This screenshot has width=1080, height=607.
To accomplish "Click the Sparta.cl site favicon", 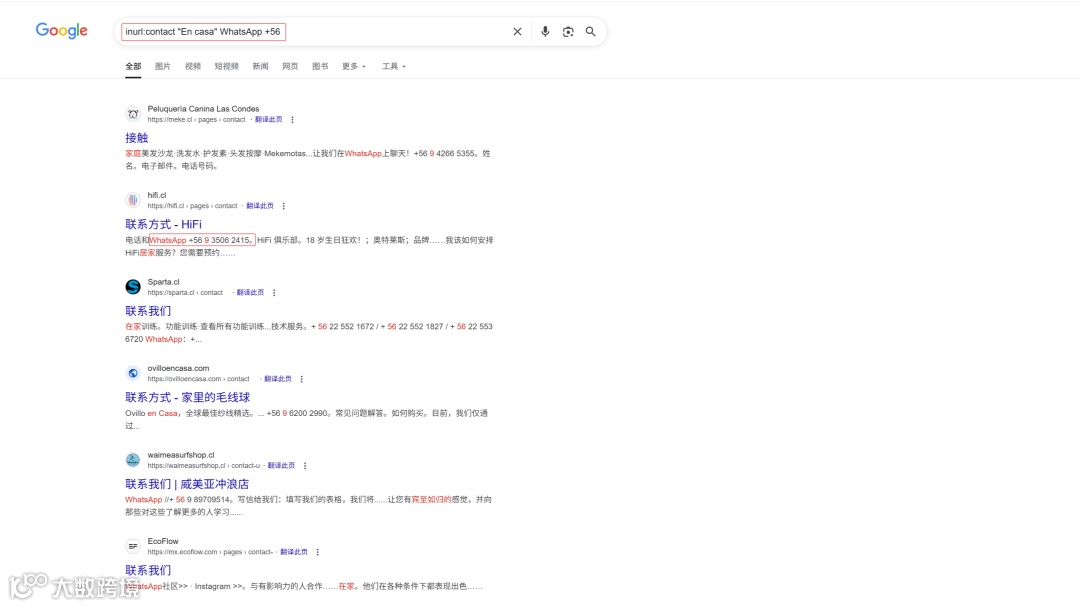I will point(133,287).
